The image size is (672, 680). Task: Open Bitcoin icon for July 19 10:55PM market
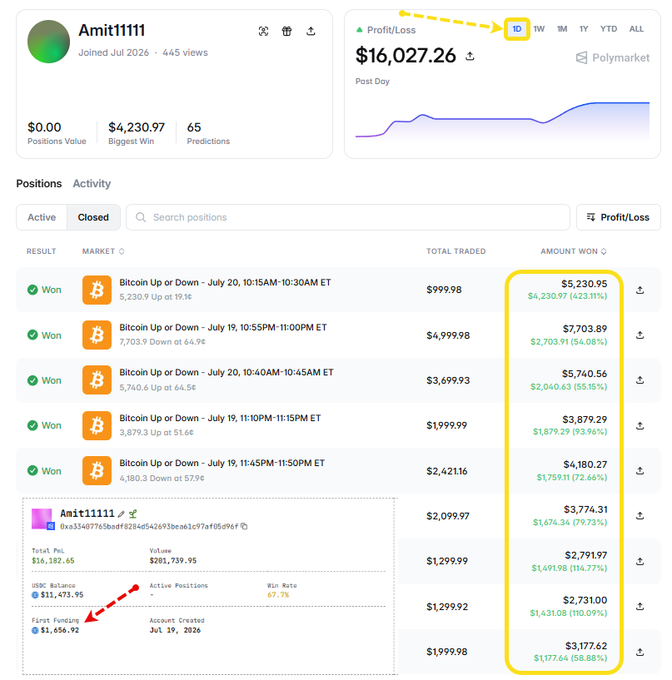[97, 335]
